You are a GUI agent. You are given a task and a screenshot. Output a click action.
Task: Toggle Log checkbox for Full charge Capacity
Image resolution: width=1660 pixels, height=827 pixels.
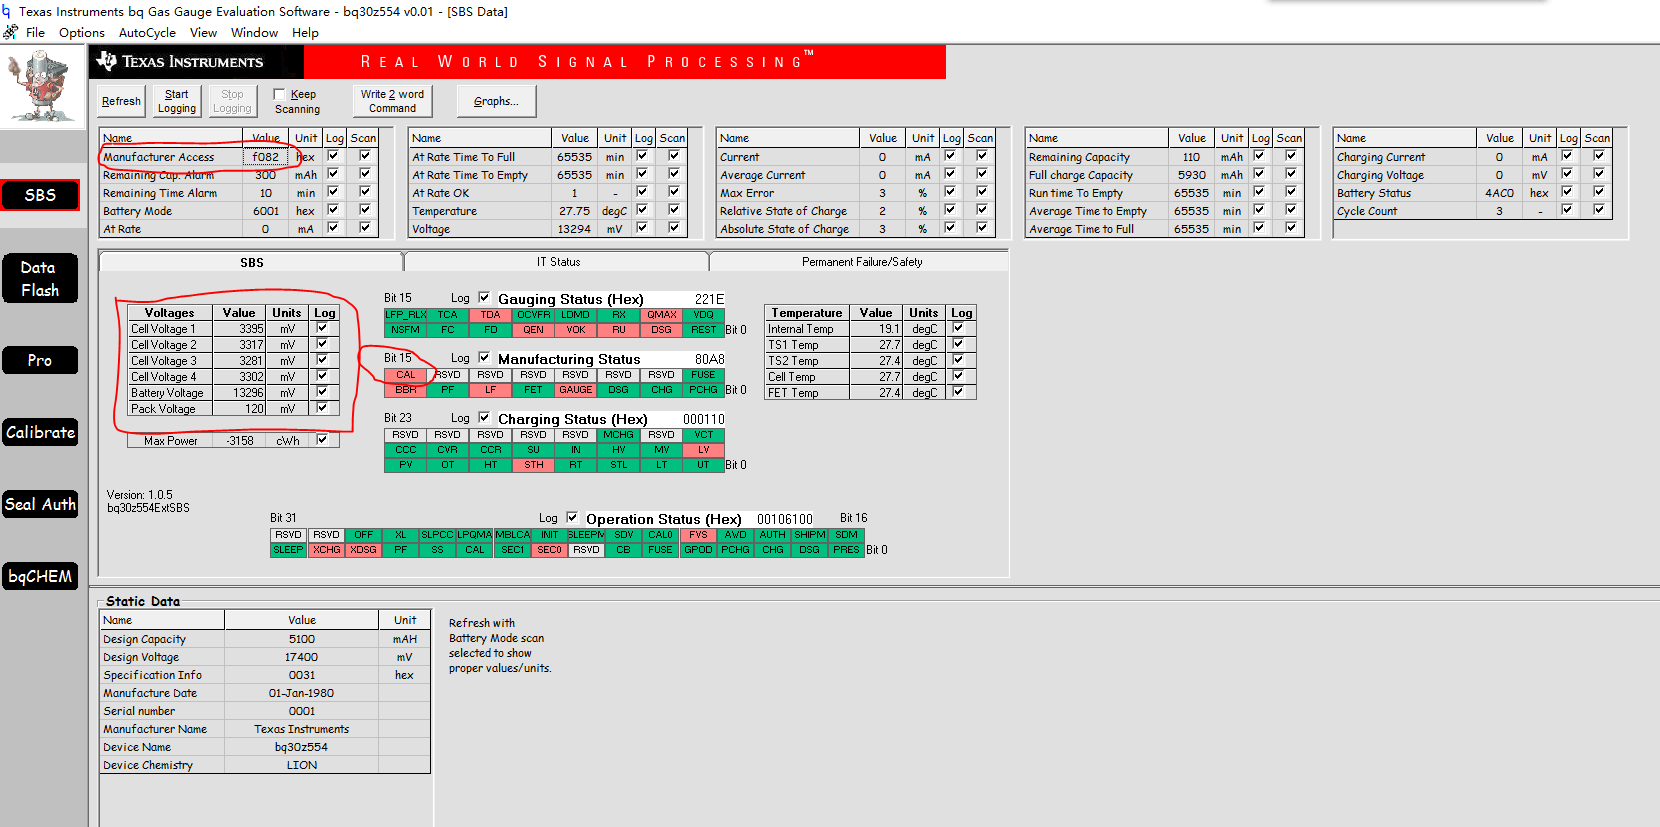tap(1259, 174)
